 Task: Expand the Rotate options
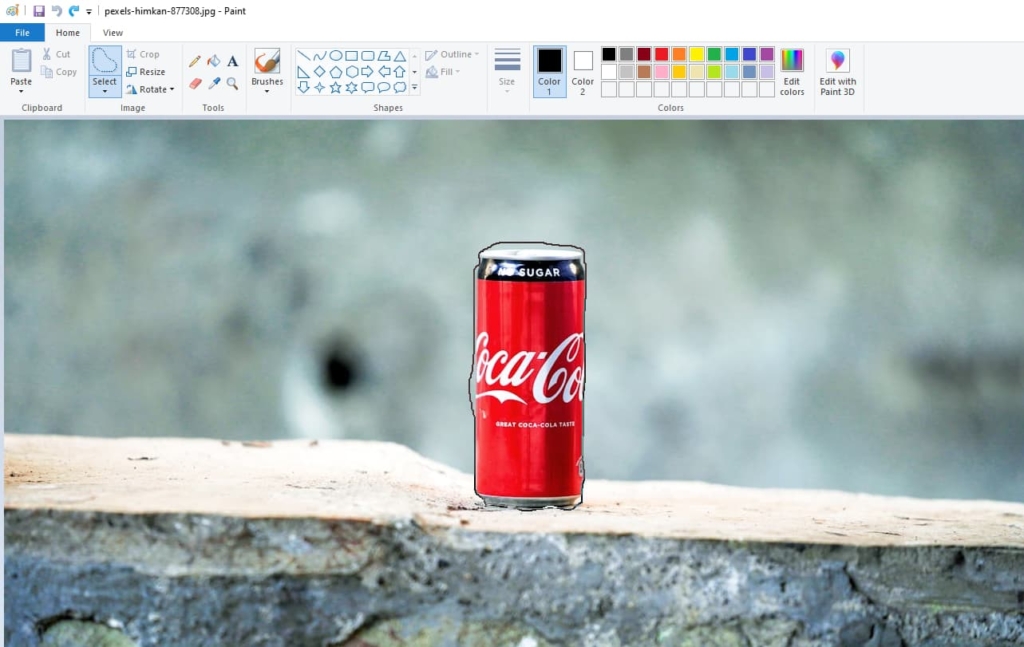tap(151, 89)
